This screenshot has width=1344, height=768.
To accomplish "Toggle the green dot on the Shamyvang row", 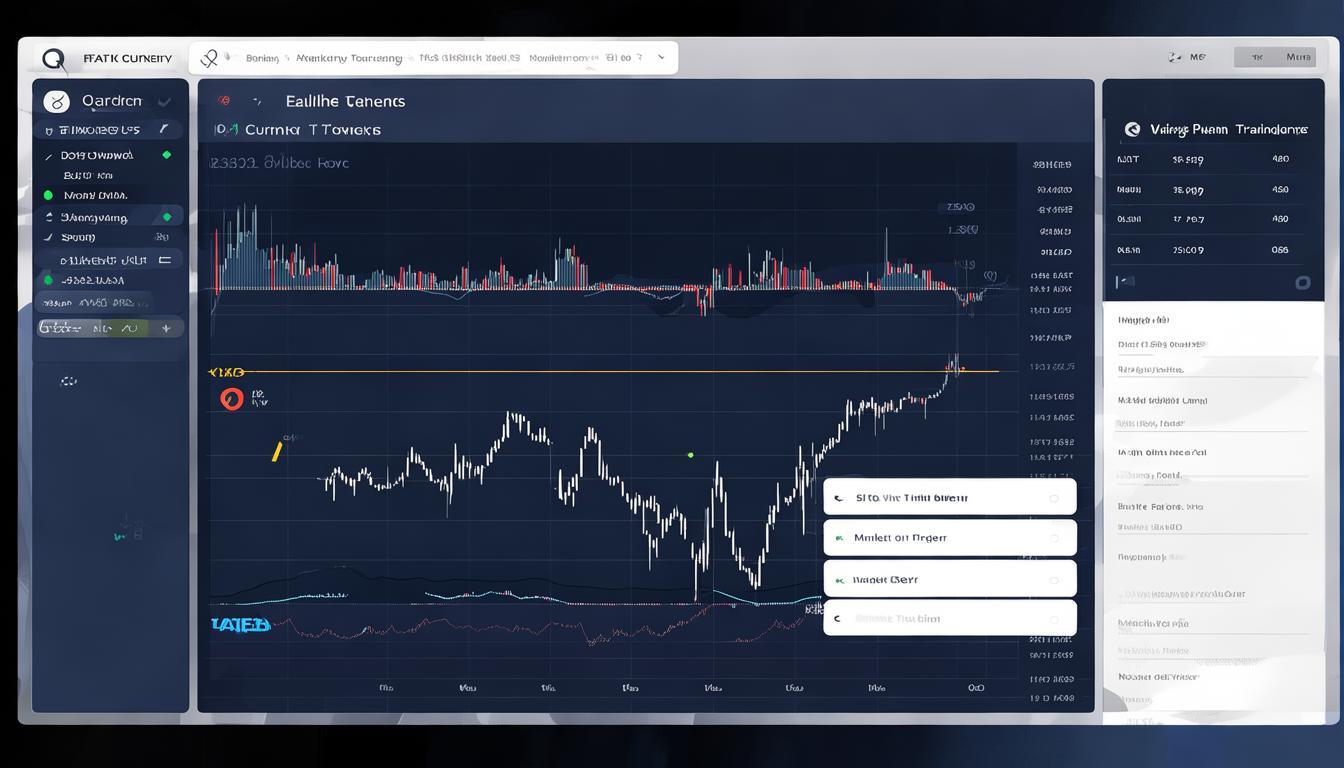I will click(x=166, y=217).
